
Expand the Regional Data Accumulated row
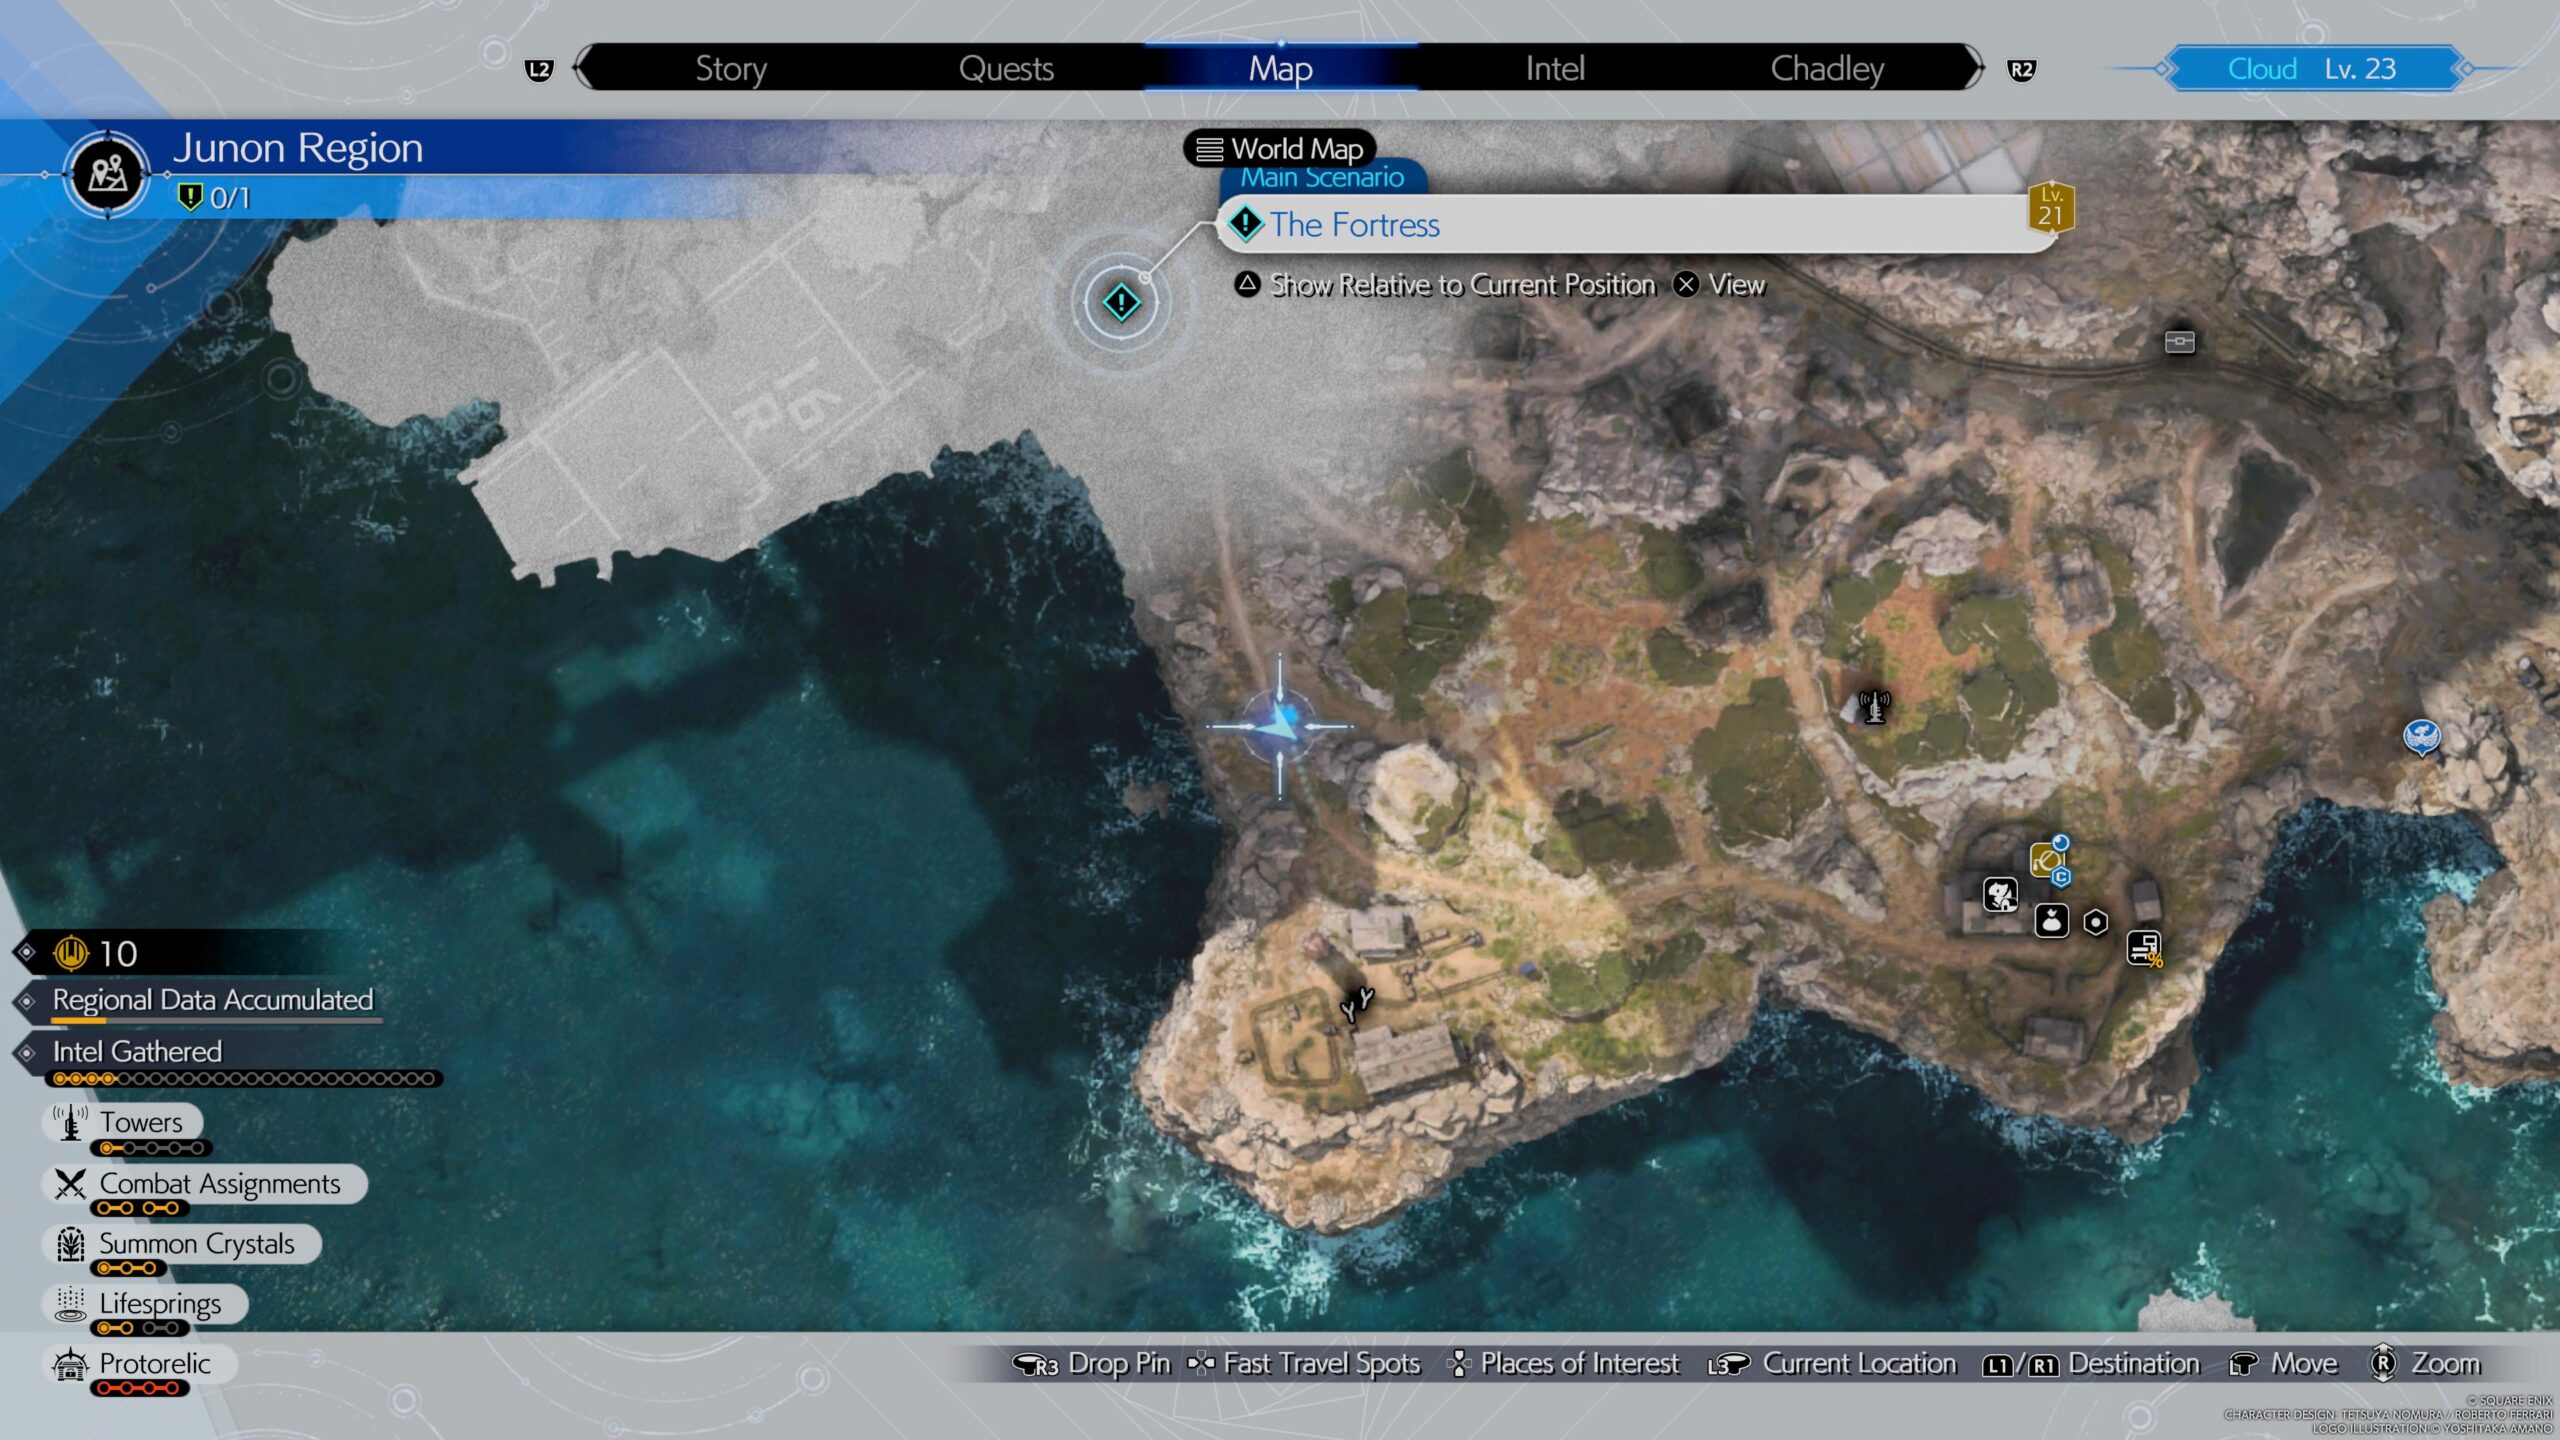[212, 1000]
